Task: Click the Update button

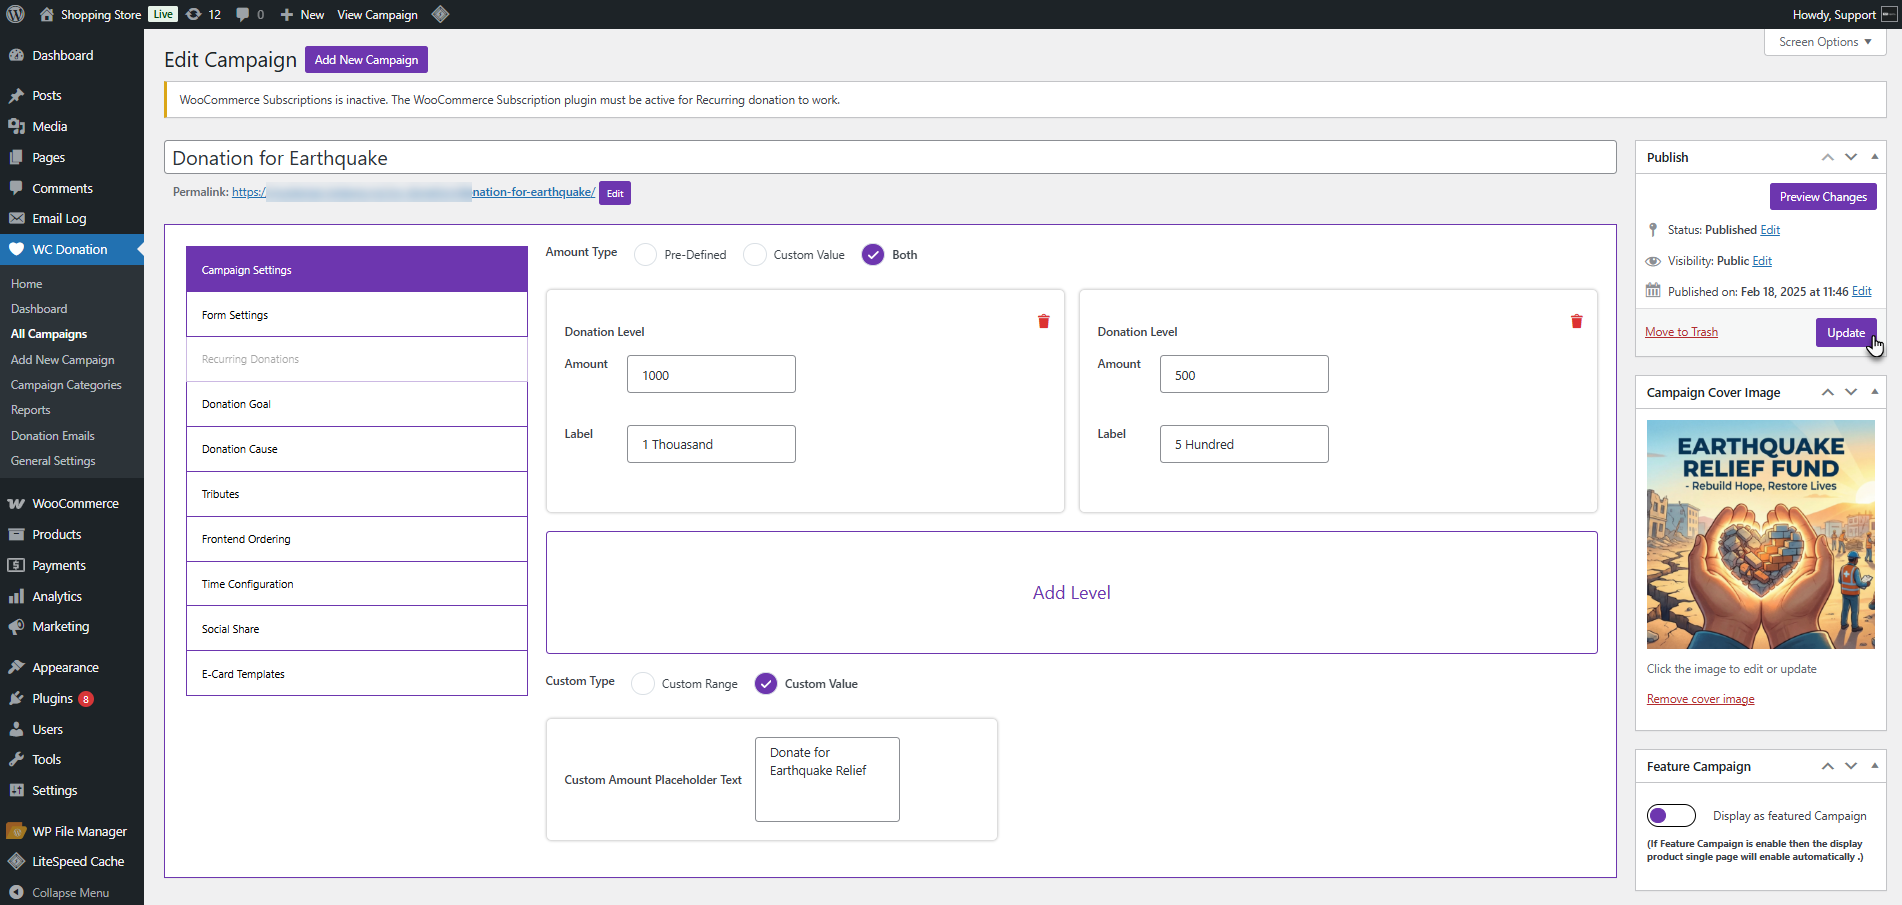Action: [x=1845, y=332]
